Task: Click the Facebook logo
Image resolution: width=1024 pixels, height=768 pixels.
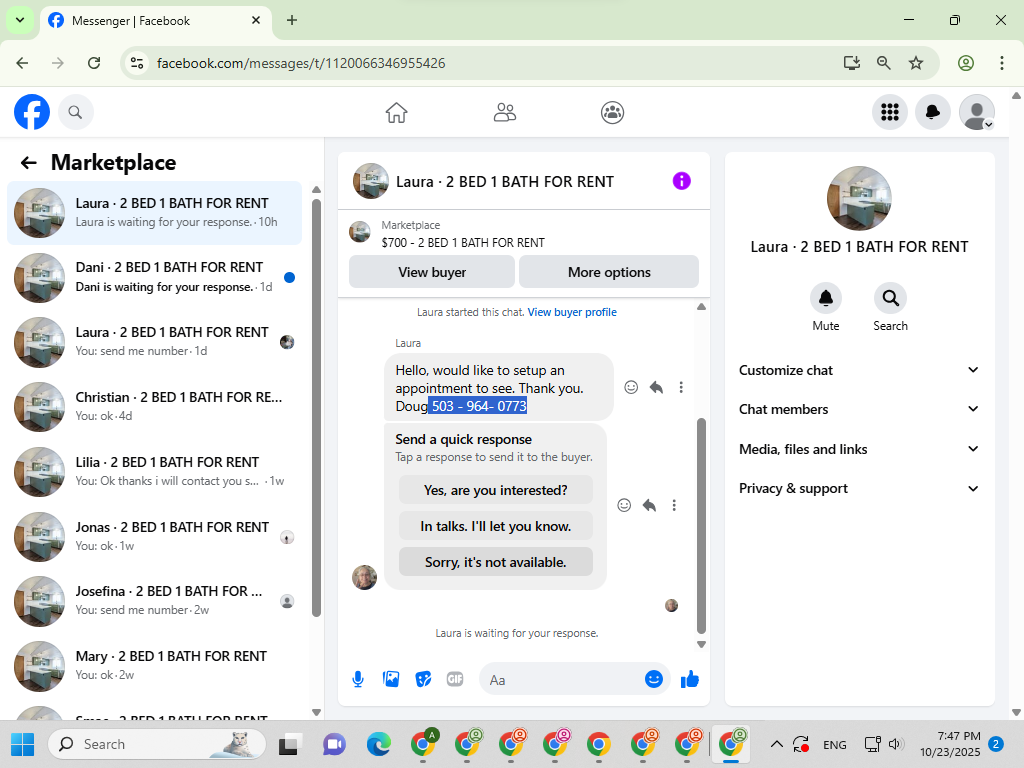Action: [32, 112]
